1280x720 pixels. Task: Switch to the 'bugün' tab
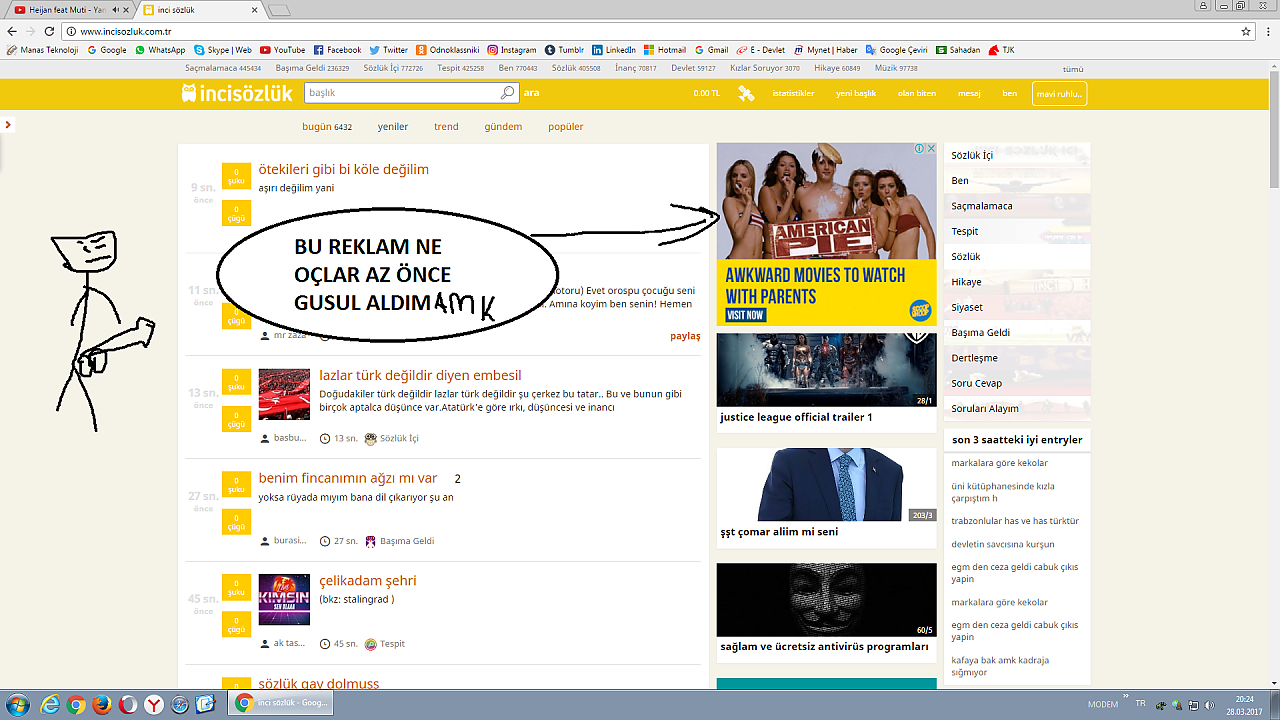[327, 127]
